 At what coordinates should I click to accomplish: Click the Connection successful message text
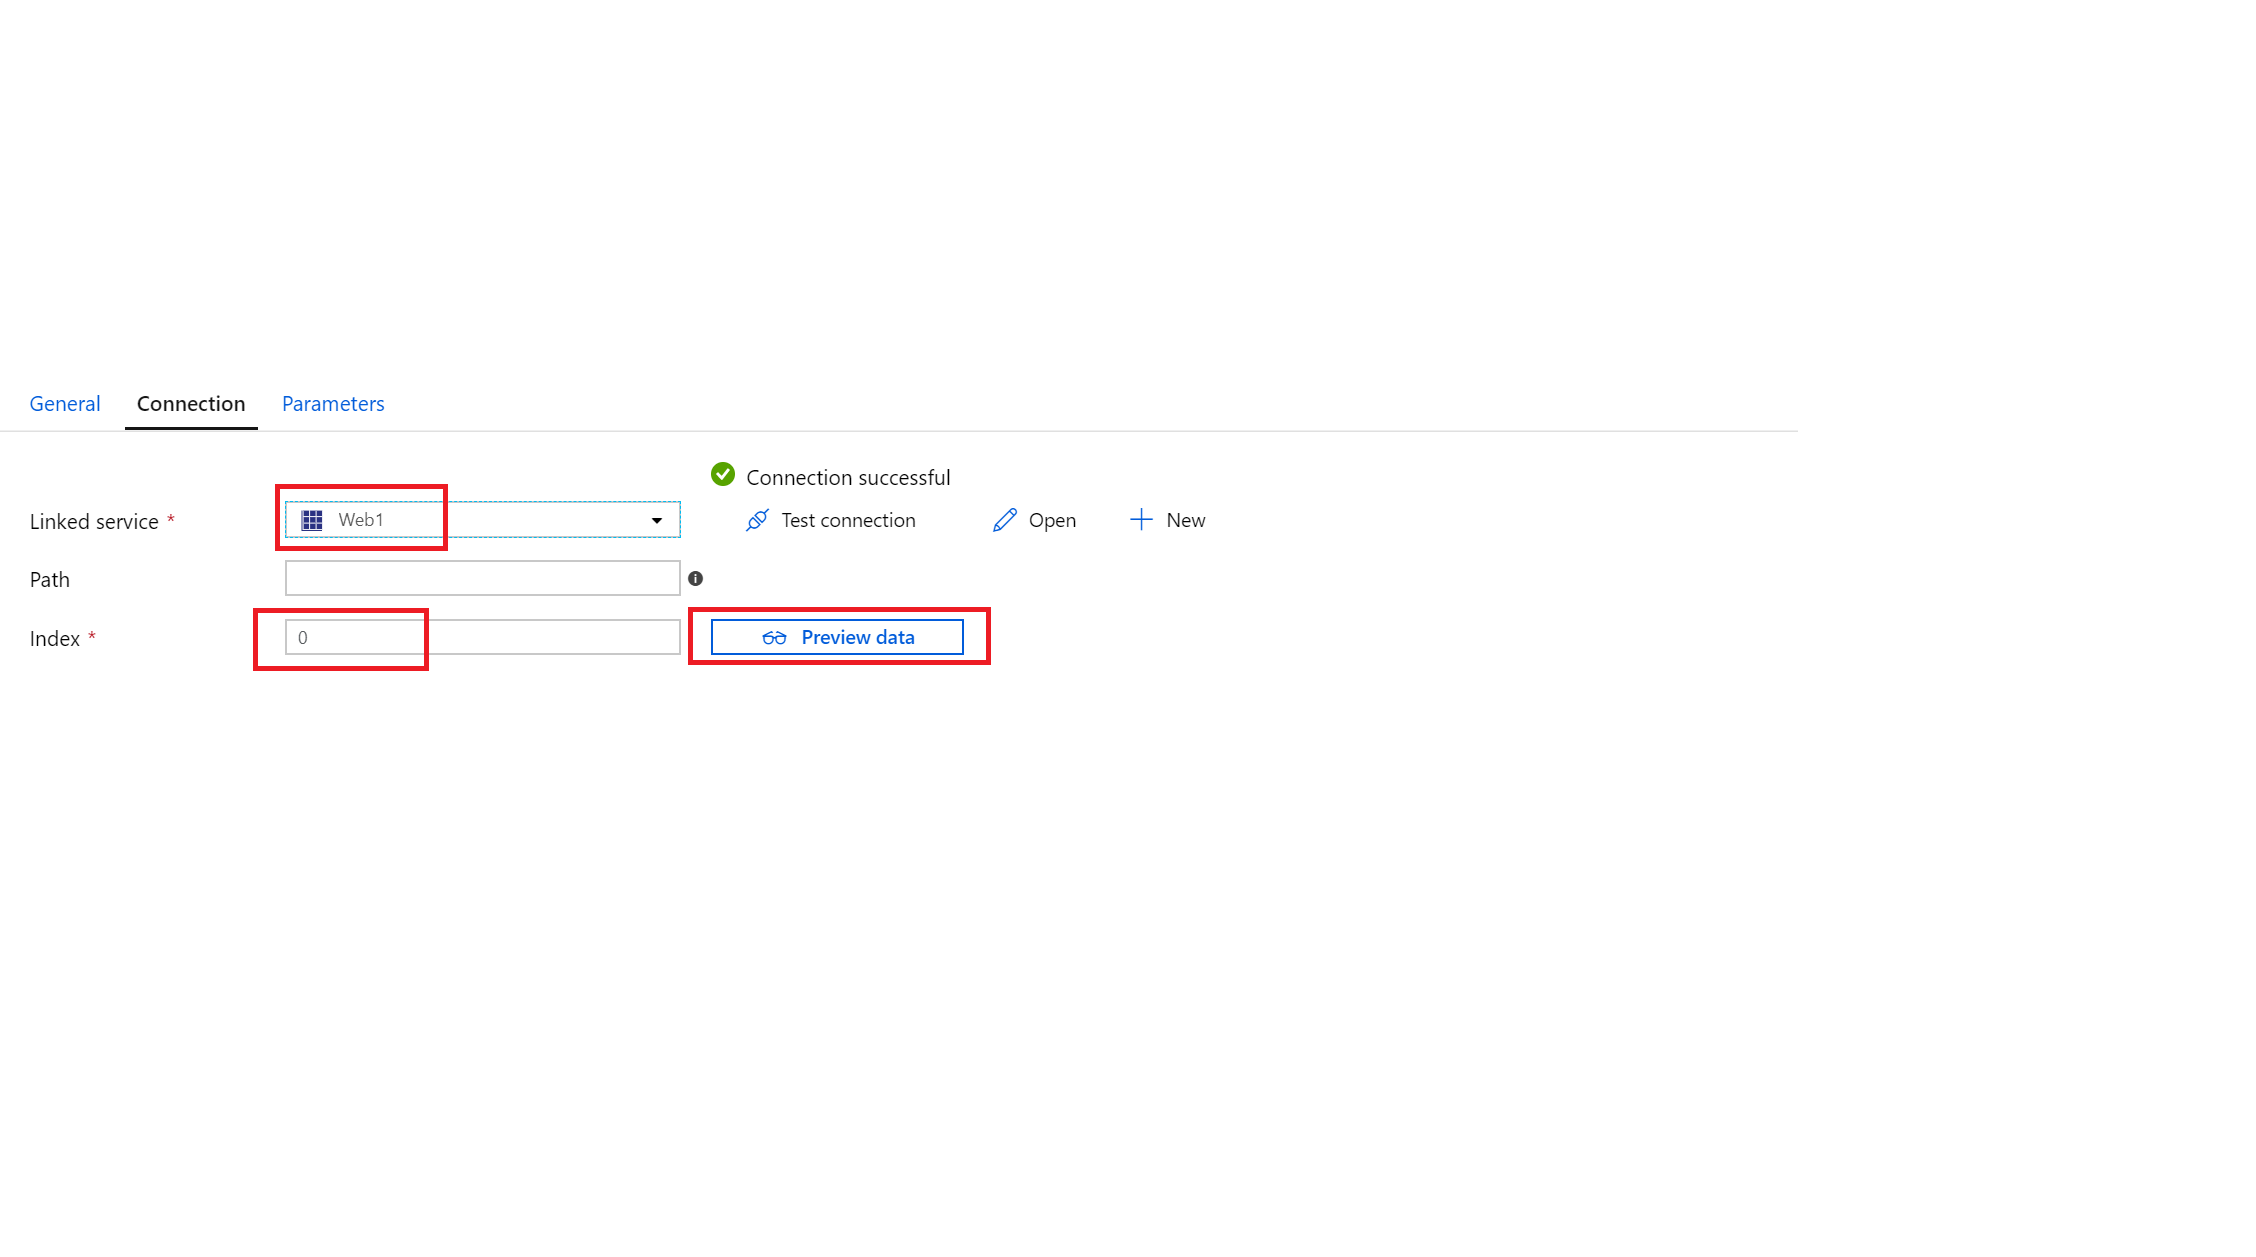848,478
